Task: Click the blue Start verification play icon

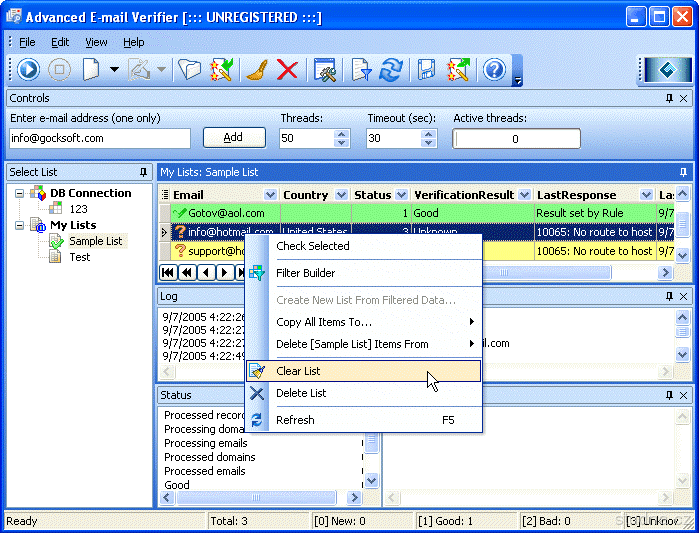Action: coord(28,69)
